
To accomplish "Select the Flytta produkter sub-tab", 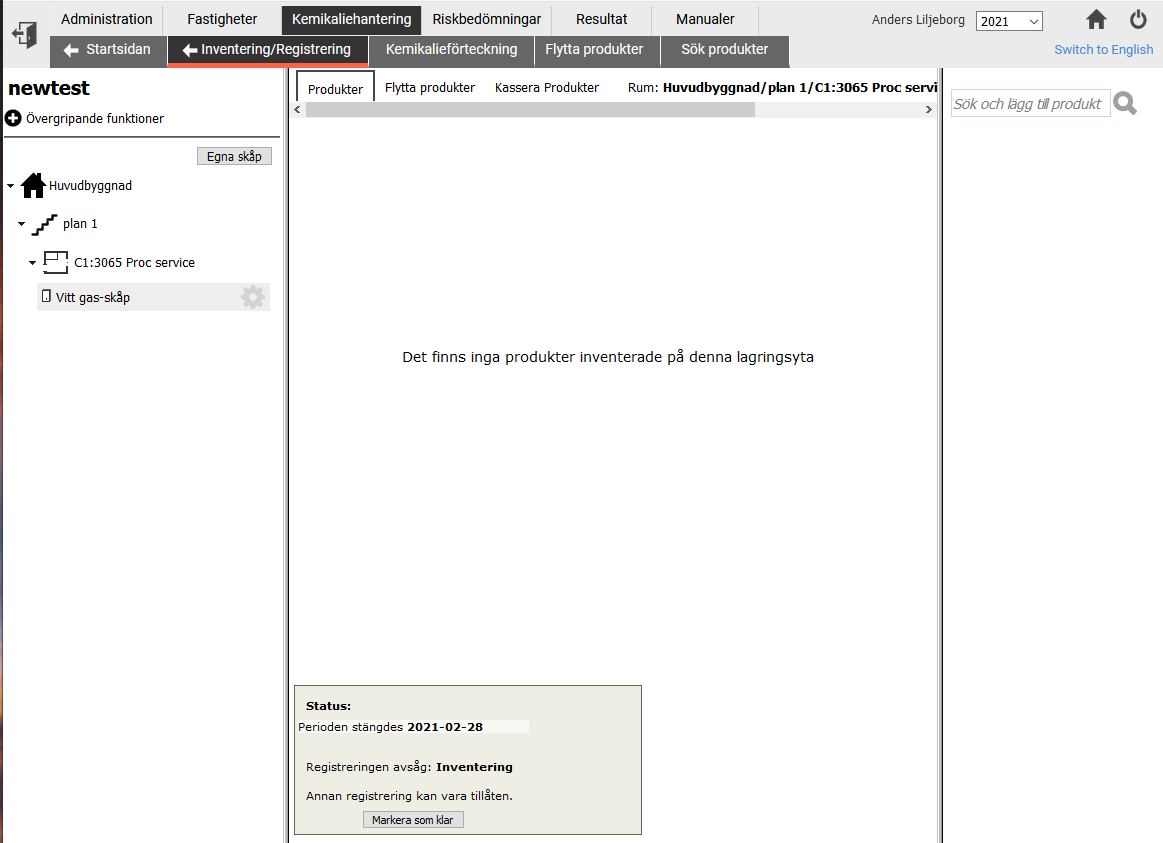I will pyautogui.click(x=429, y=87).
